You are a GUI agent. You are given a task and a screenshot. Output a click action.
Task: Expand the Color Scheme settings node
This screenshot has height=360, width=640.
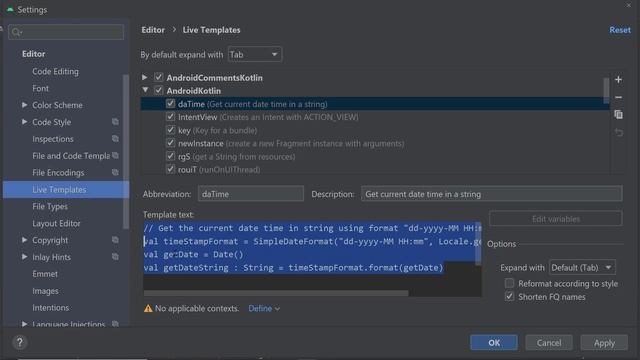tap(24, 105)
